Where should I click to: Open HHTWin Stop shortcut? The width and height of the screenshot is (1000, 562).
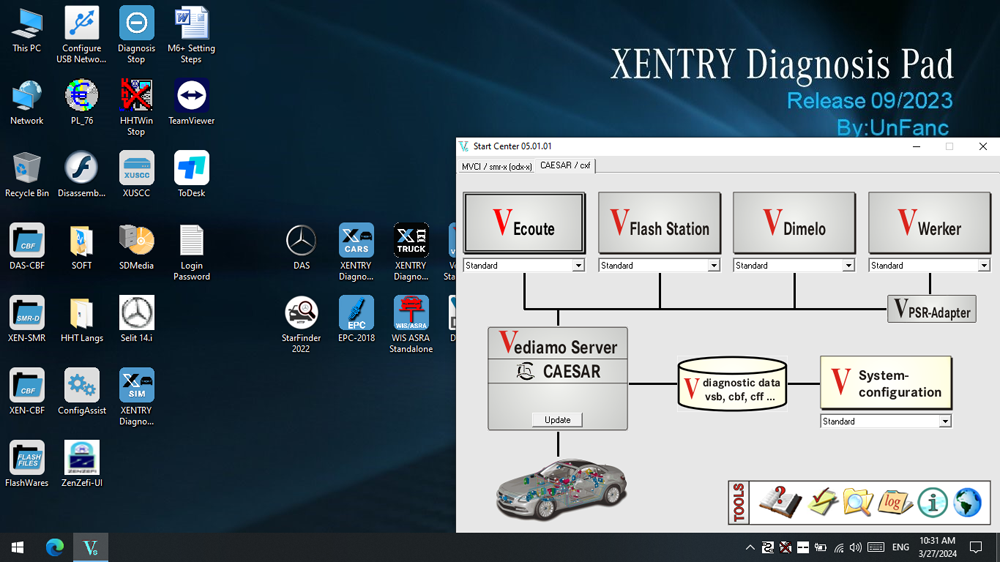coord(136,107)
